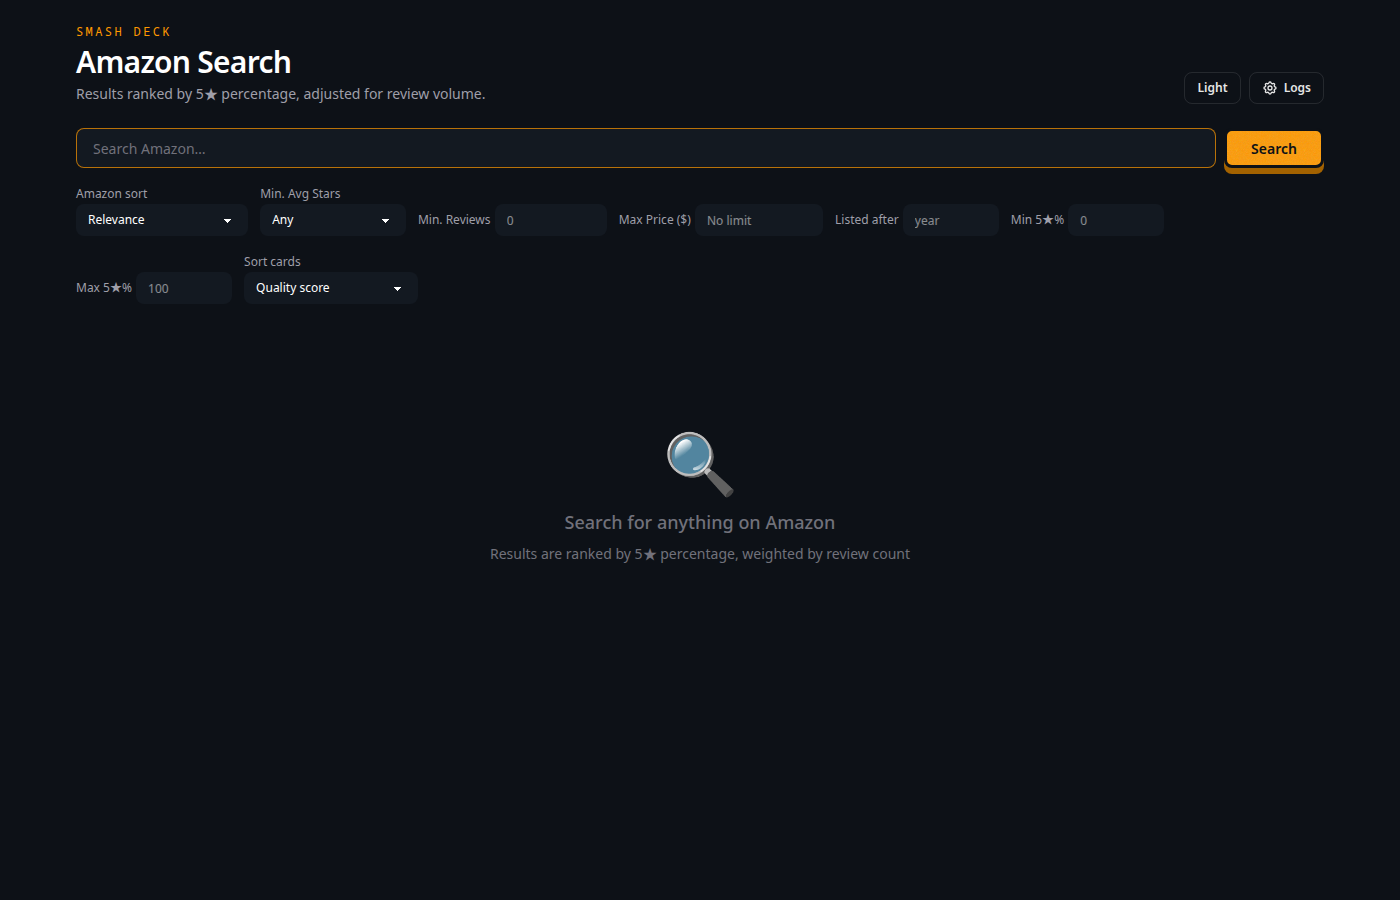Click the 'Search for anything on Amazon' text
1400x900 pixels.
click(700, 523)
